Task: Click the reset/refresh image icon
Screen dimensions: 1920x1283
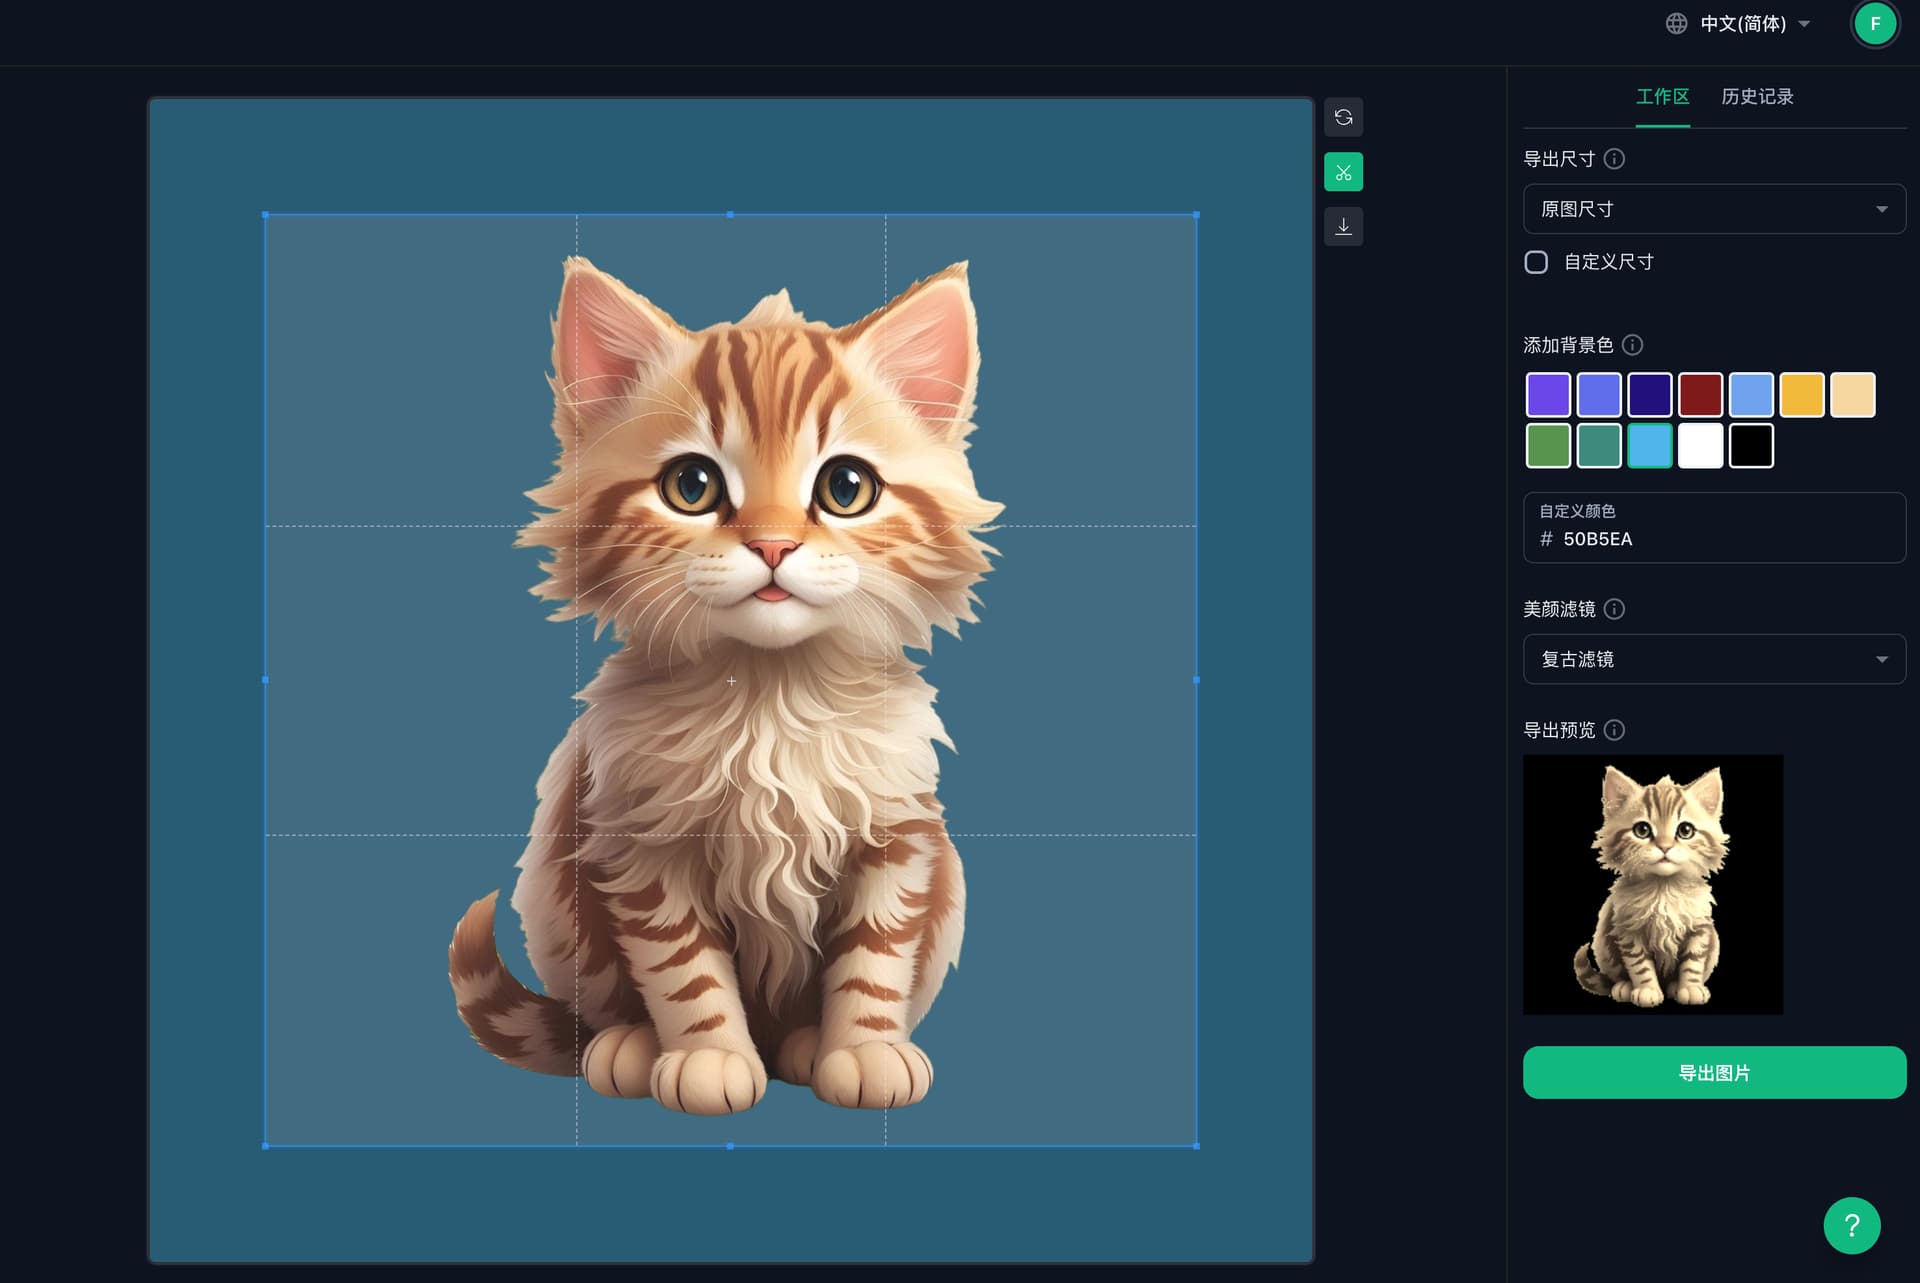Action: [x=1343, y=117]
